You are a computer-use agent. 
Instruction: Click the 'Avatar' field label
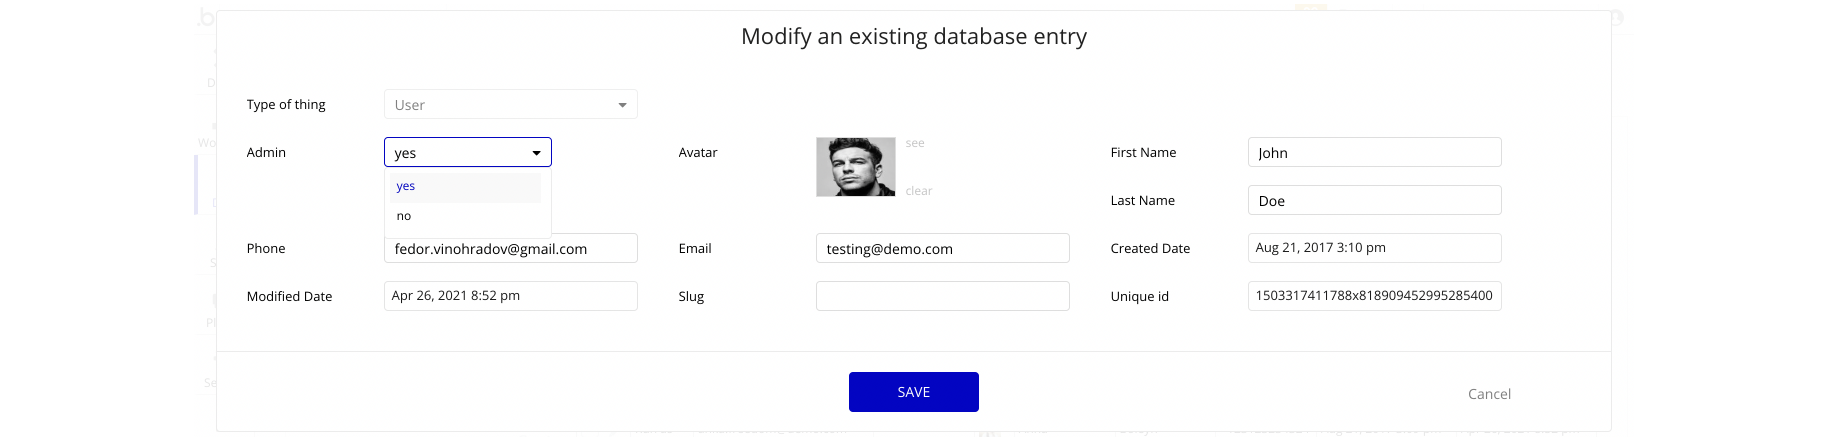tap(697, 153)
